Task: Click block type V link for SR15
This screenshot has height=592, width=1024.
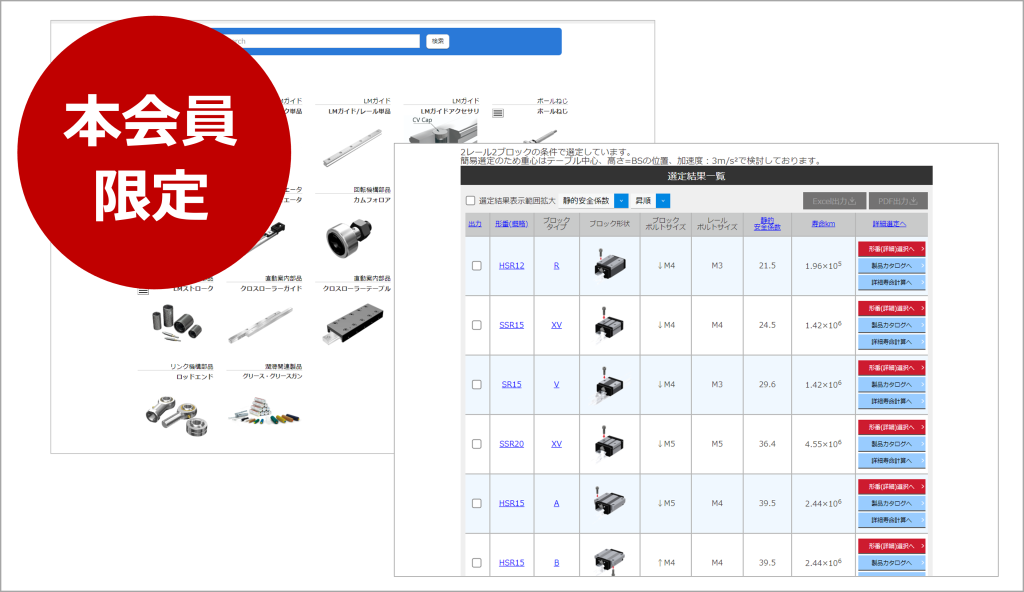Action: 556,385
